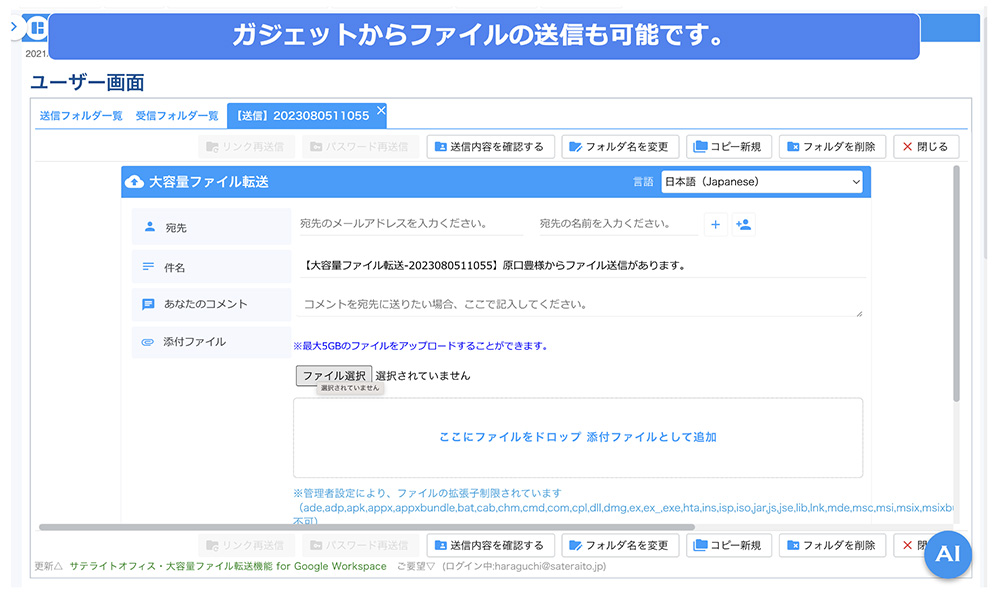This screenshot has height=602, width=1000.
Task: Click the 更新△ link
Action: [48, 566]
